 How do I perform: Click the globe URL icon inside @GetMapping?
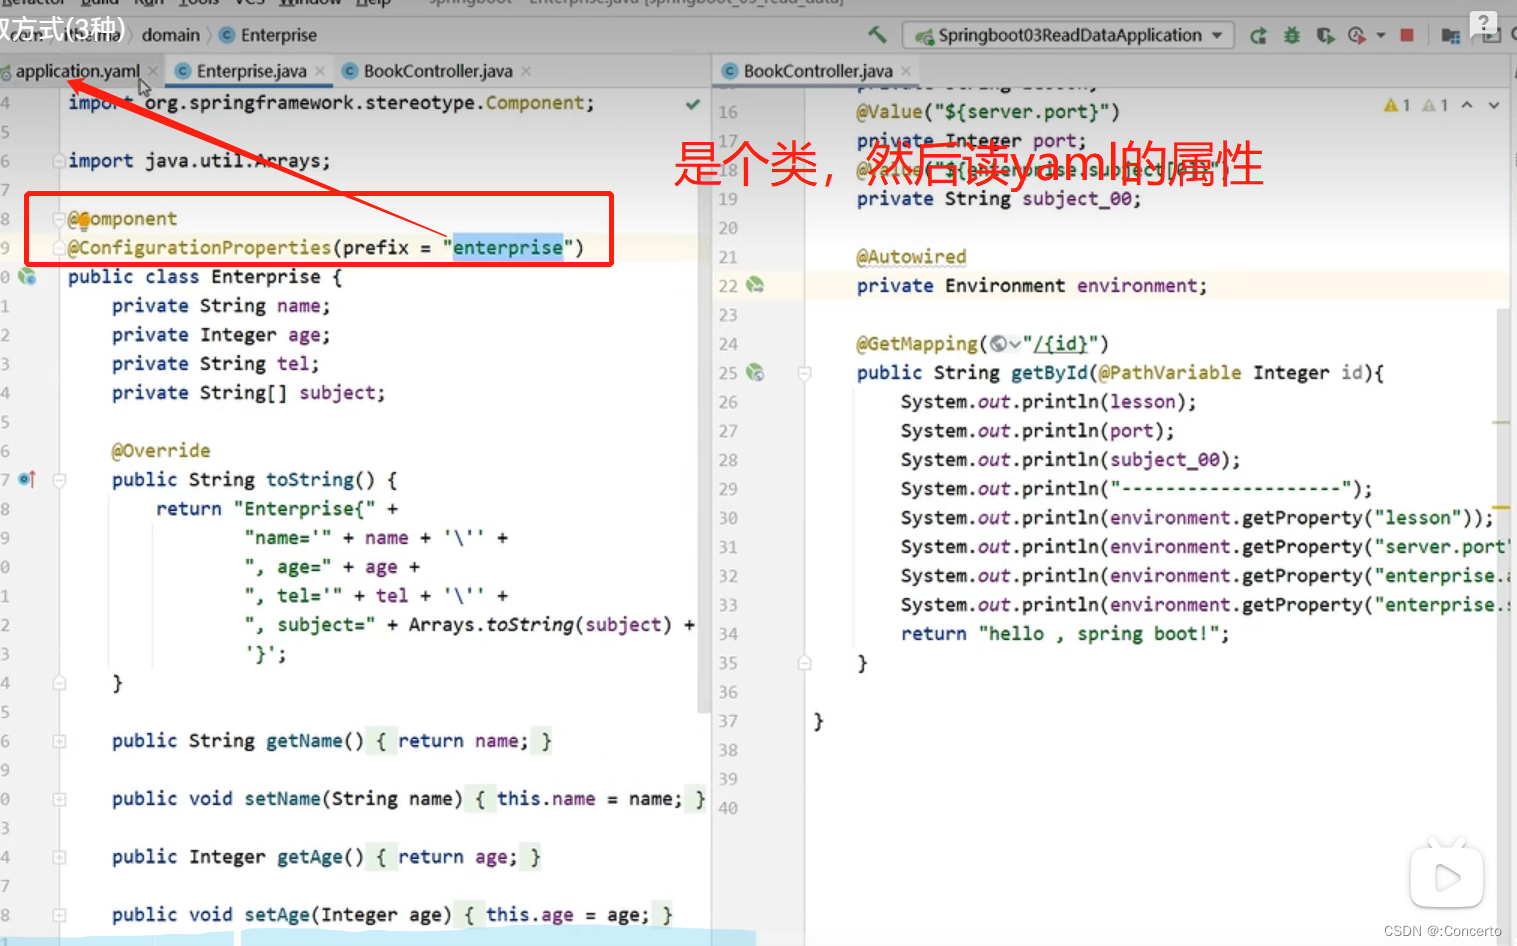coord(998,344)
